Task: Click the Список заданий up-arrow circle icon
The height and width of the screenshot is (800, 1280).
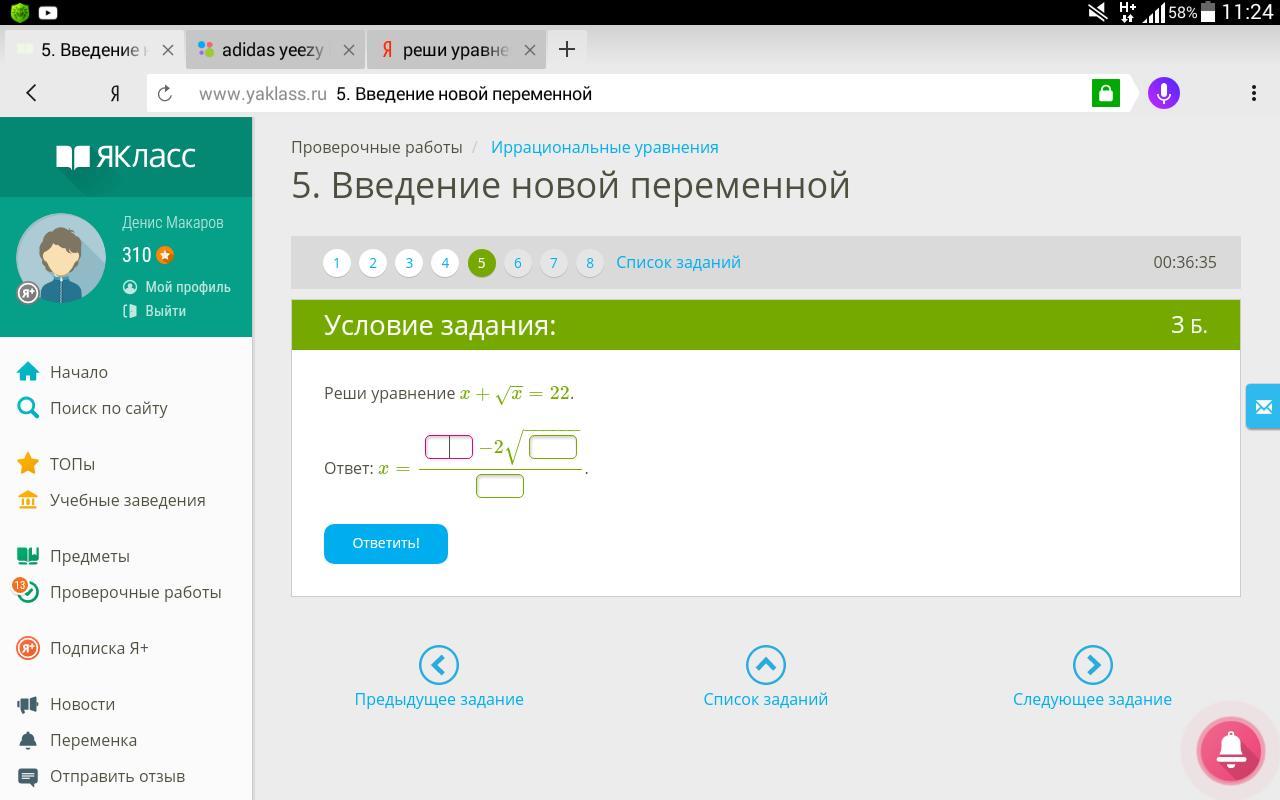Action: [x=765, y=665]
